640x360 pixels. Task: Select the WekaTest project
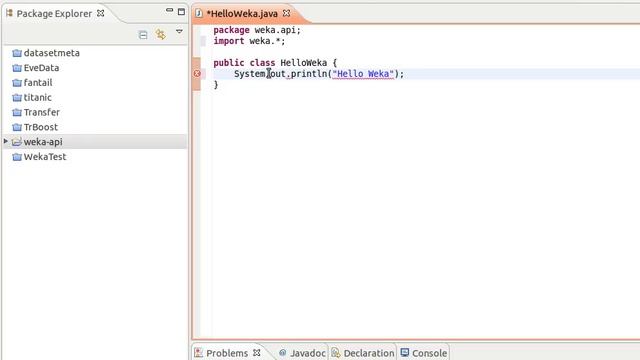[45, 157]
